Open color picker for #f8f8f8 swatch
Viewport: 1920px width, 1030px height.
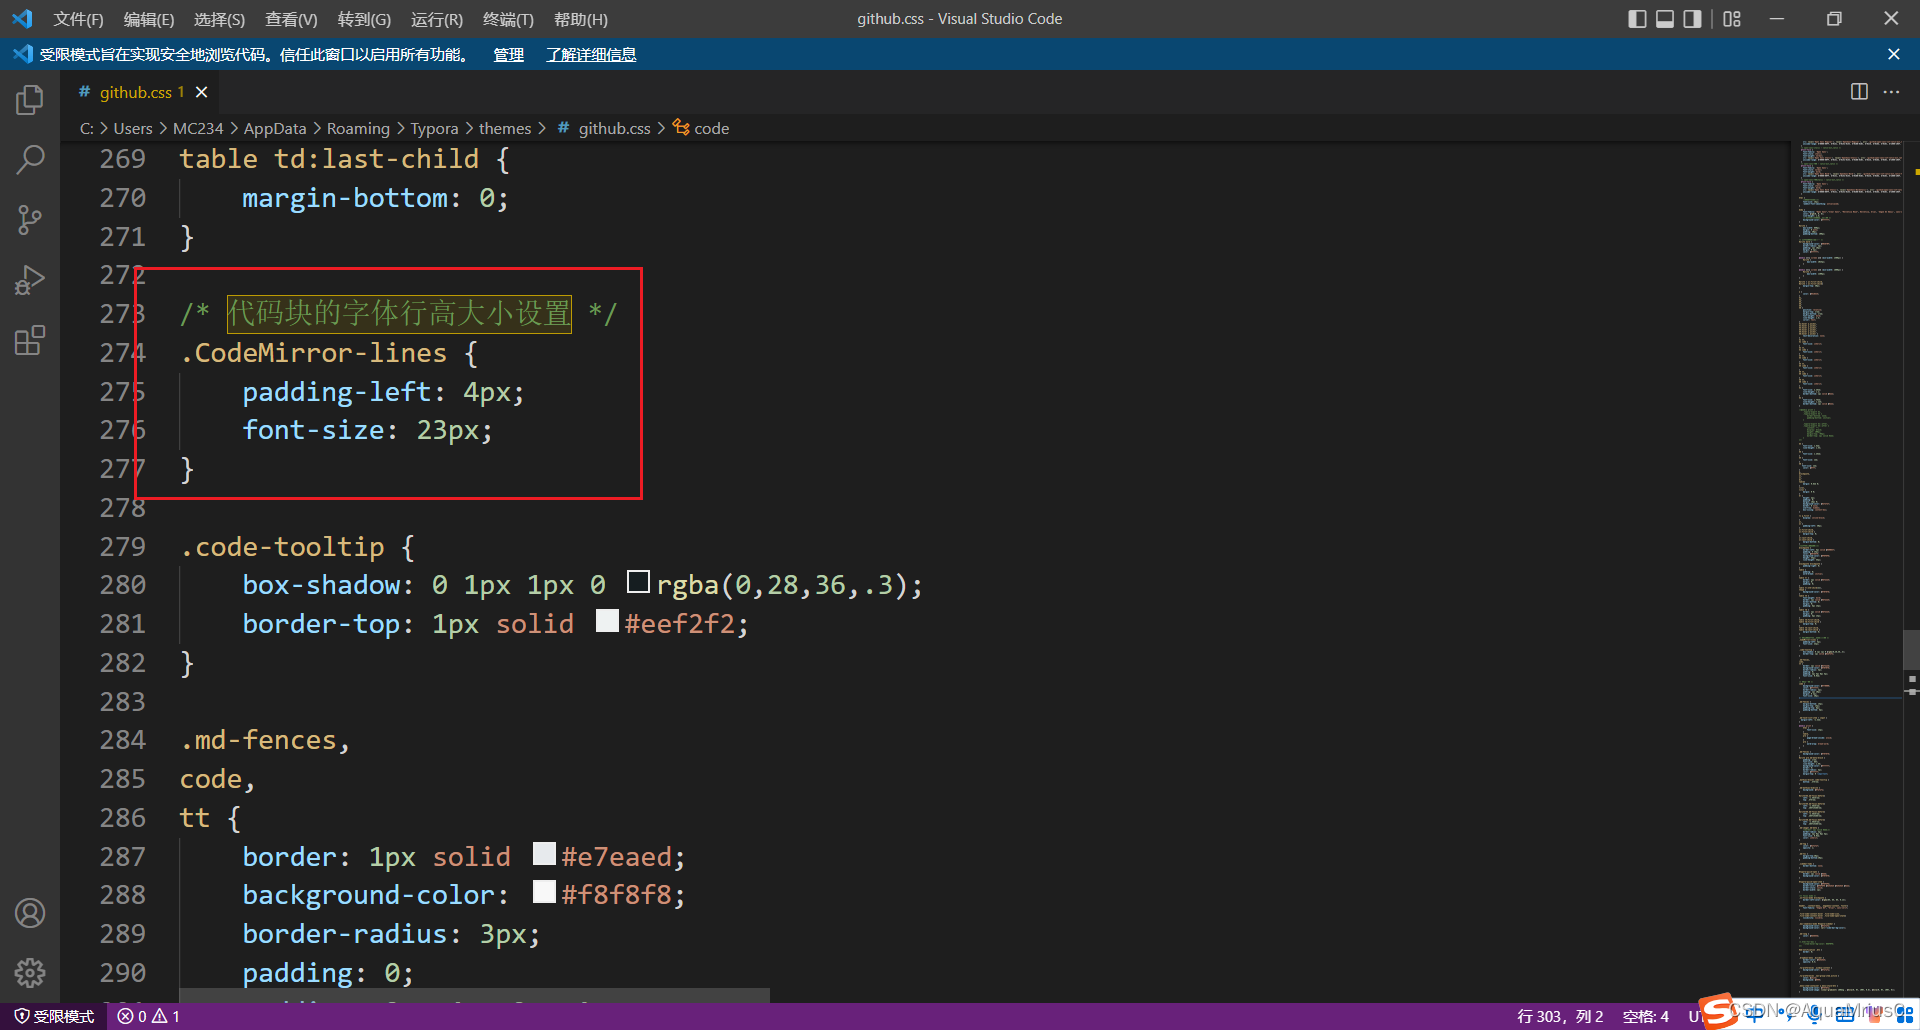544,892
